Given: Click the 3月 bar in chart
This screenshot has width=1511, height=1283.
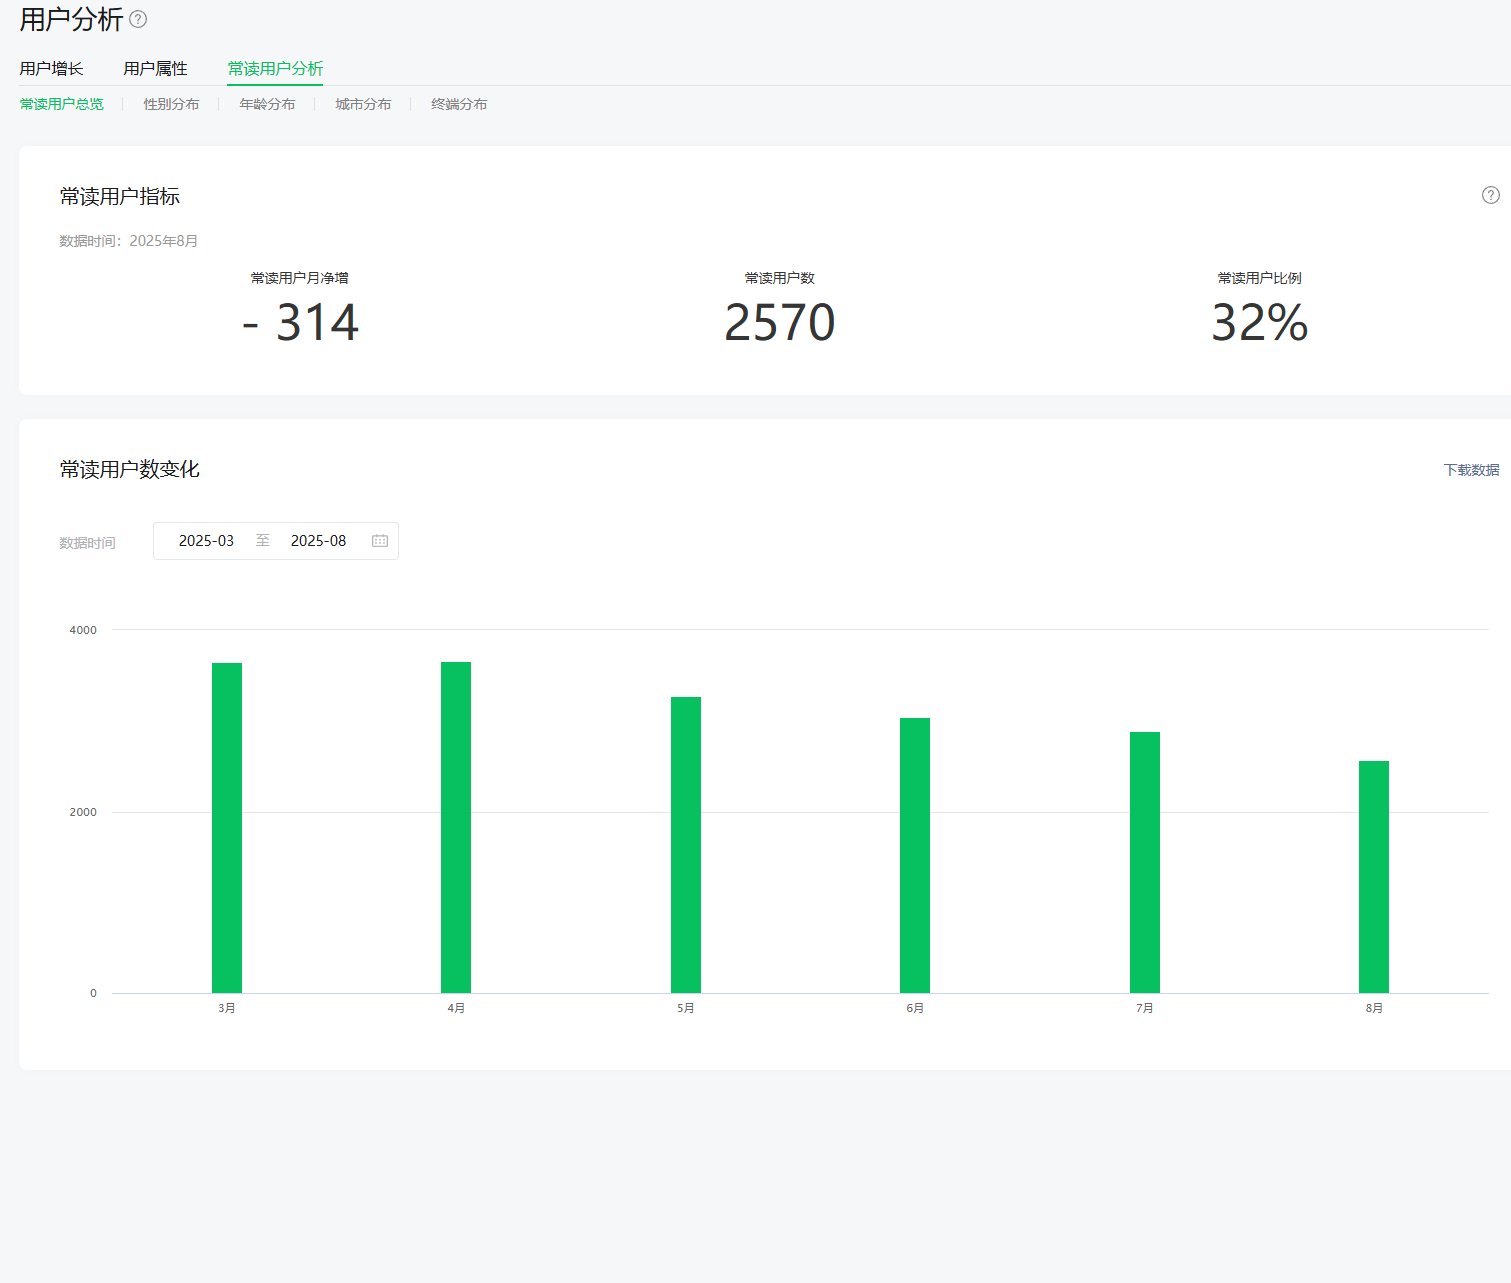Looking at the screenshot, I should click(227, 828).
